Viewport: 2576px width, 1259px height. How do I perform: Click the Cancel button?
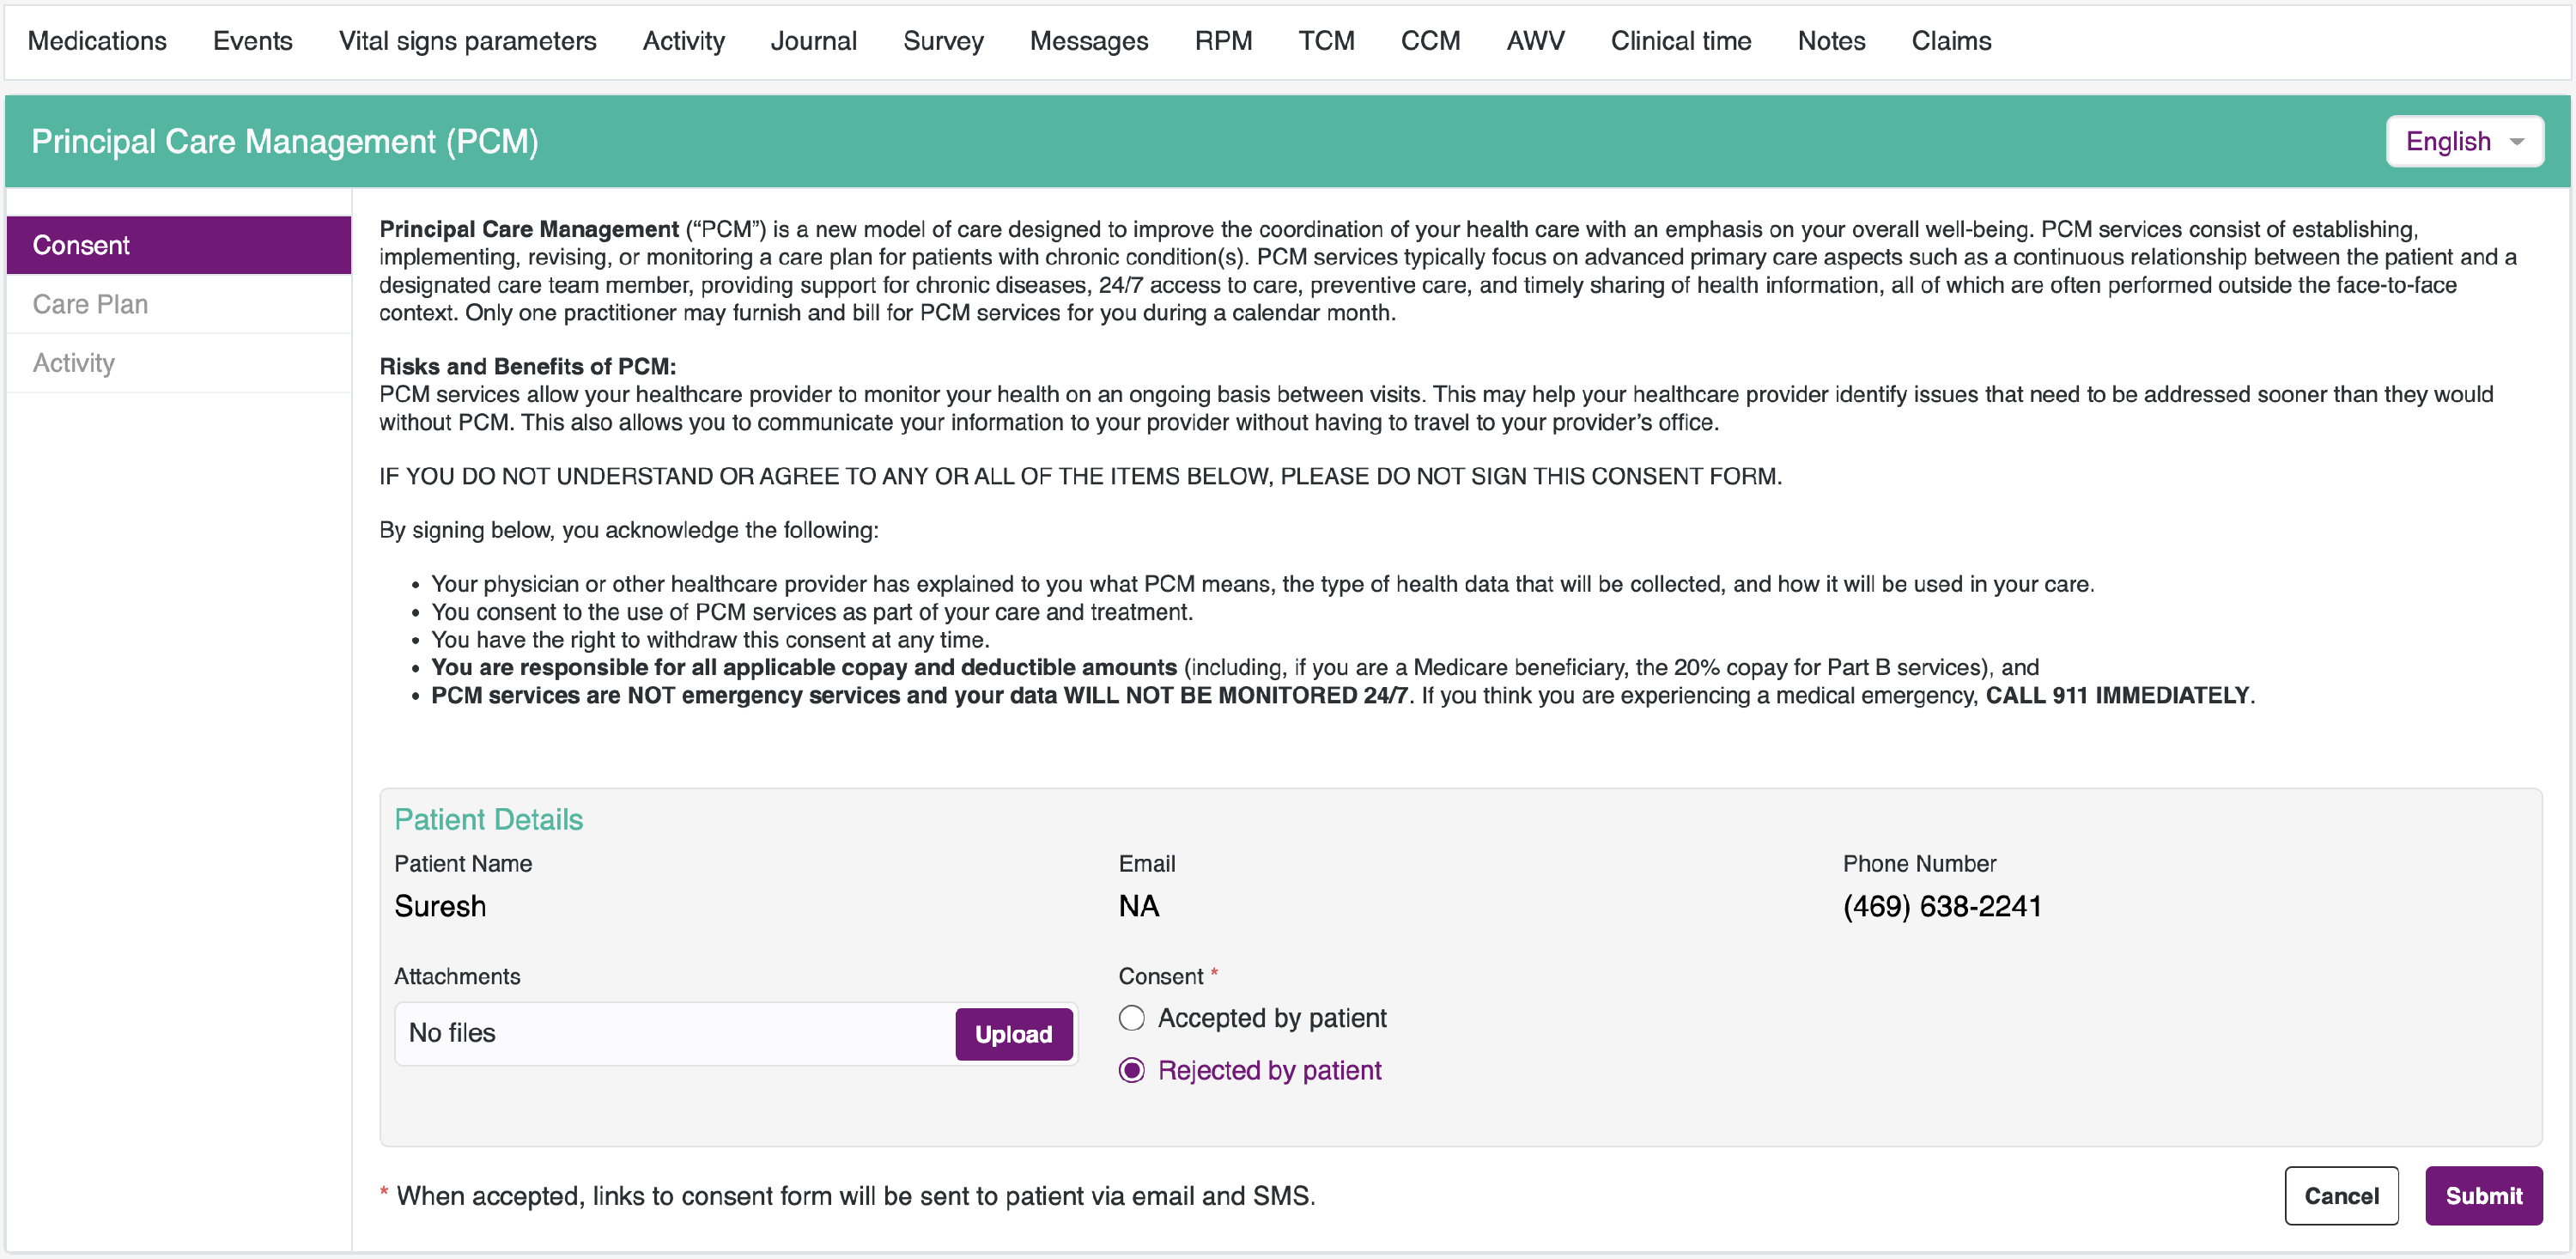click(x=2340, y=1195)
